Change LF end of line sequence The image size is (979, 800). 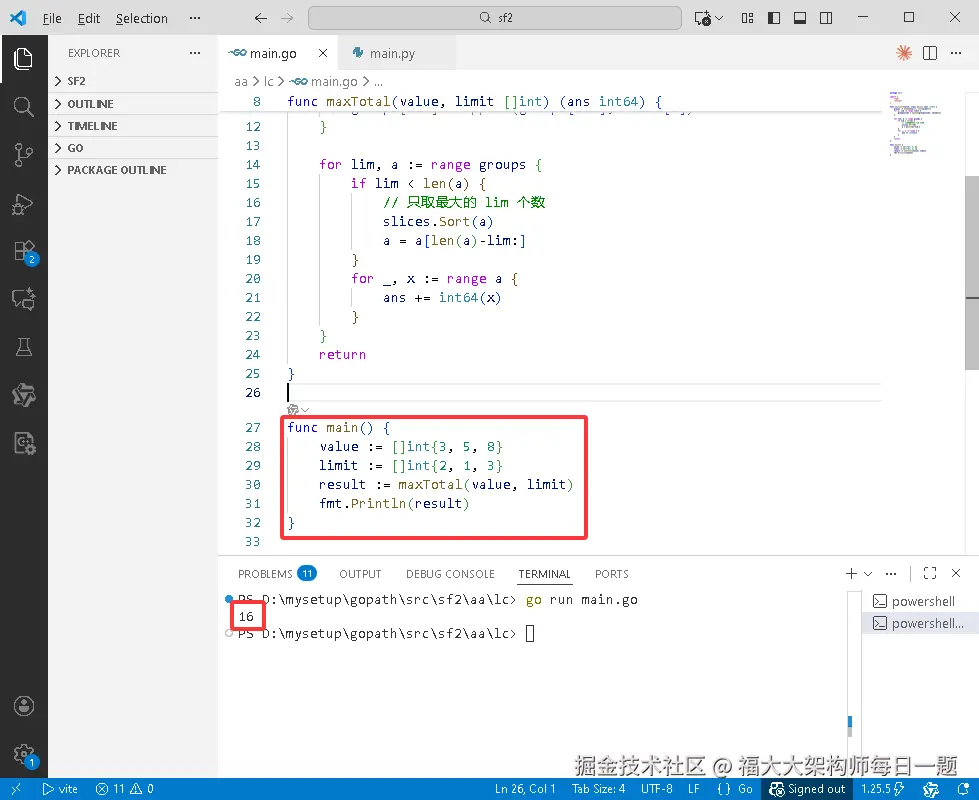(694, 789)
